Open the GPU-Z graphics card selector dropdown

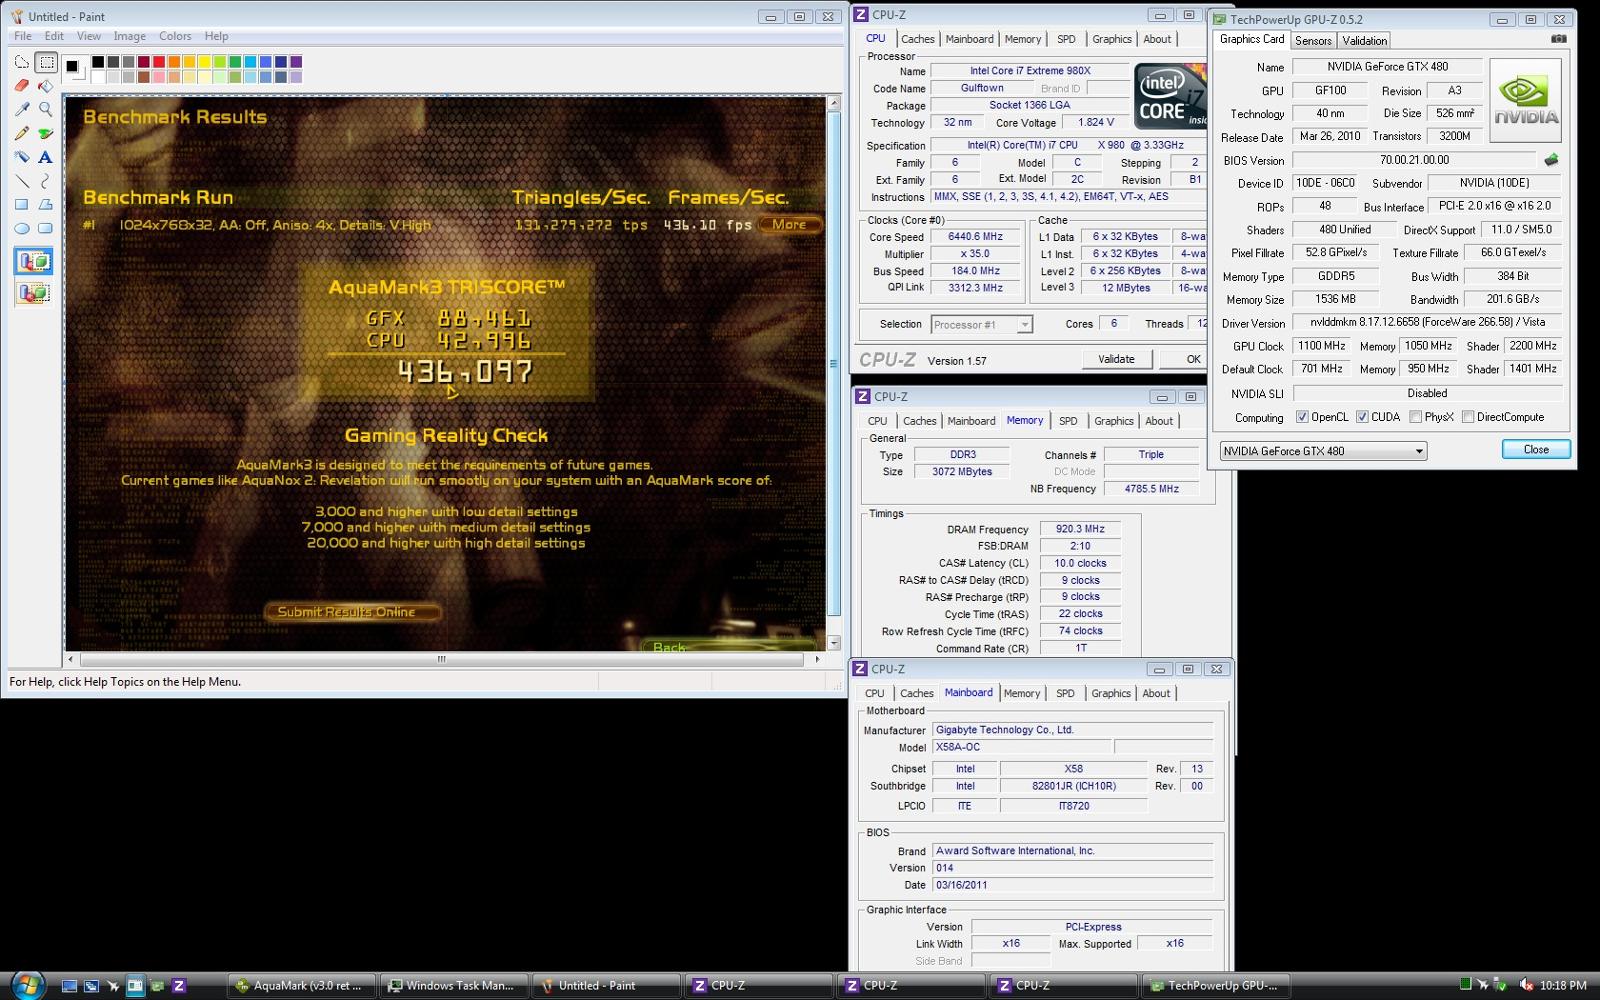click(1323, 451)
